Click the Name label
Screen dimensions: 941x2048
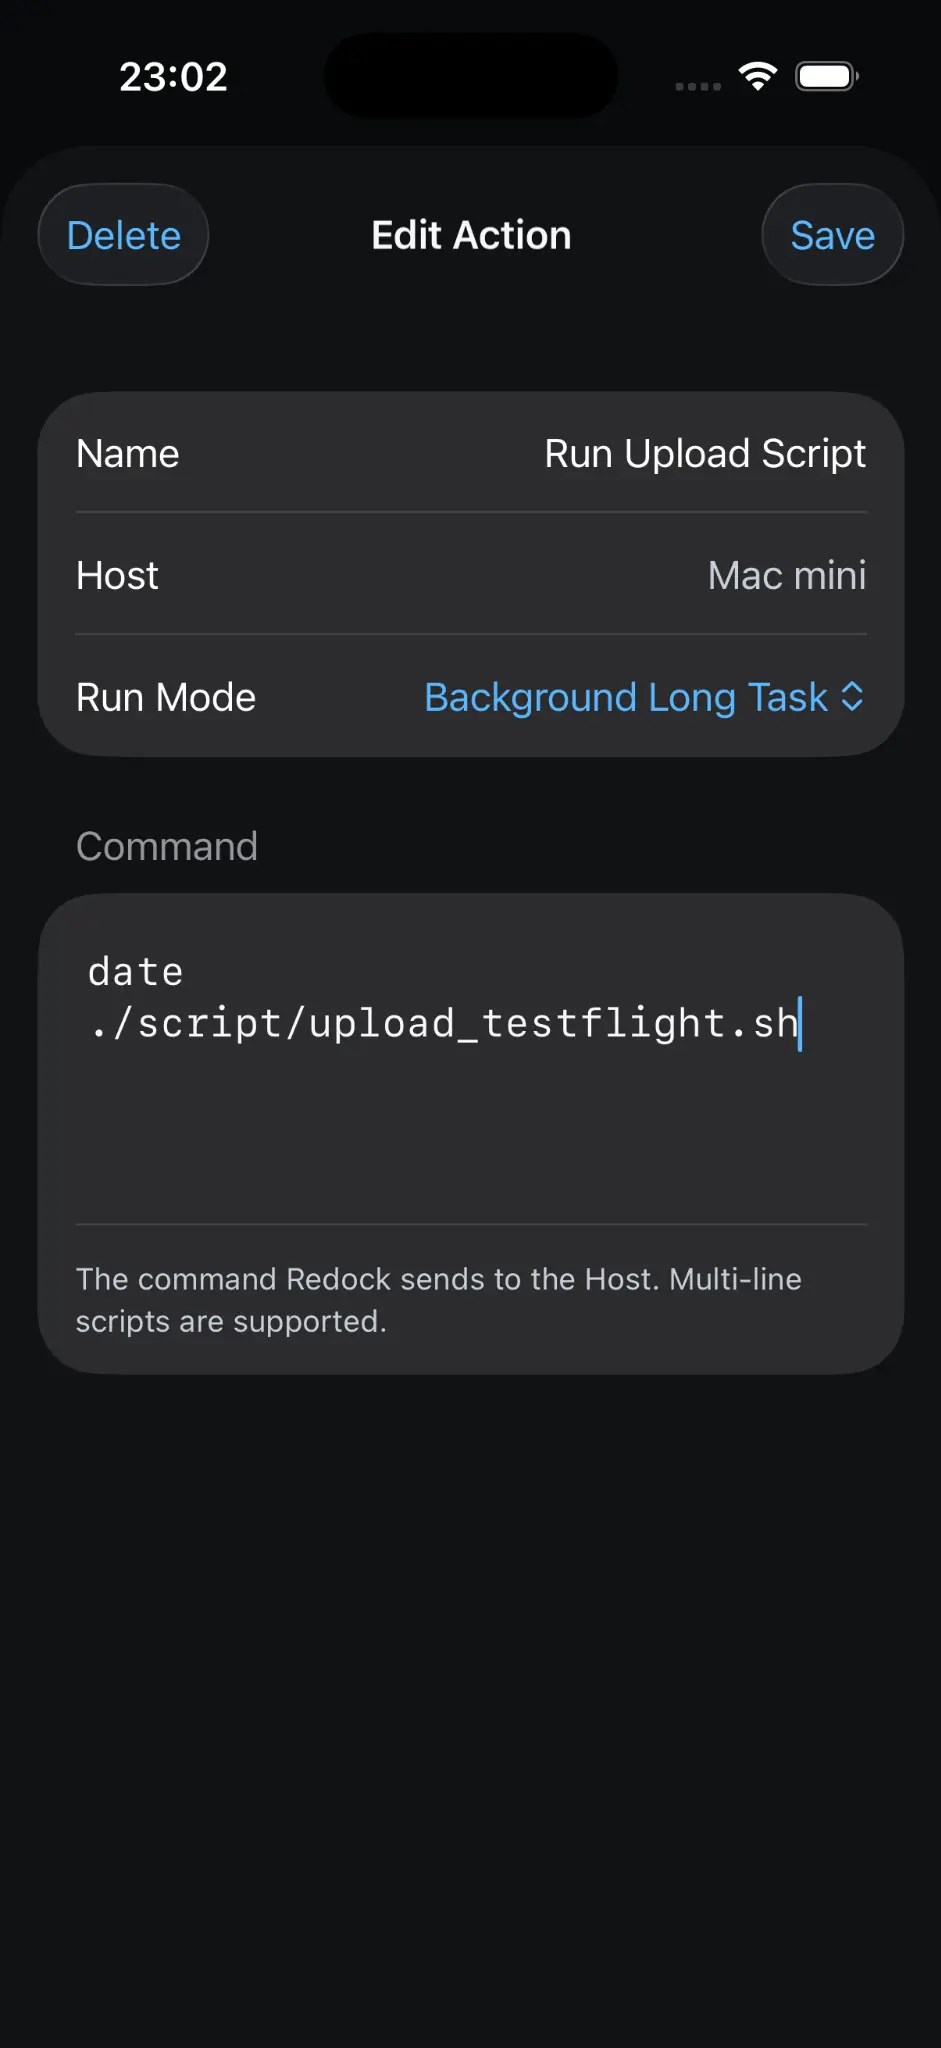128,453
